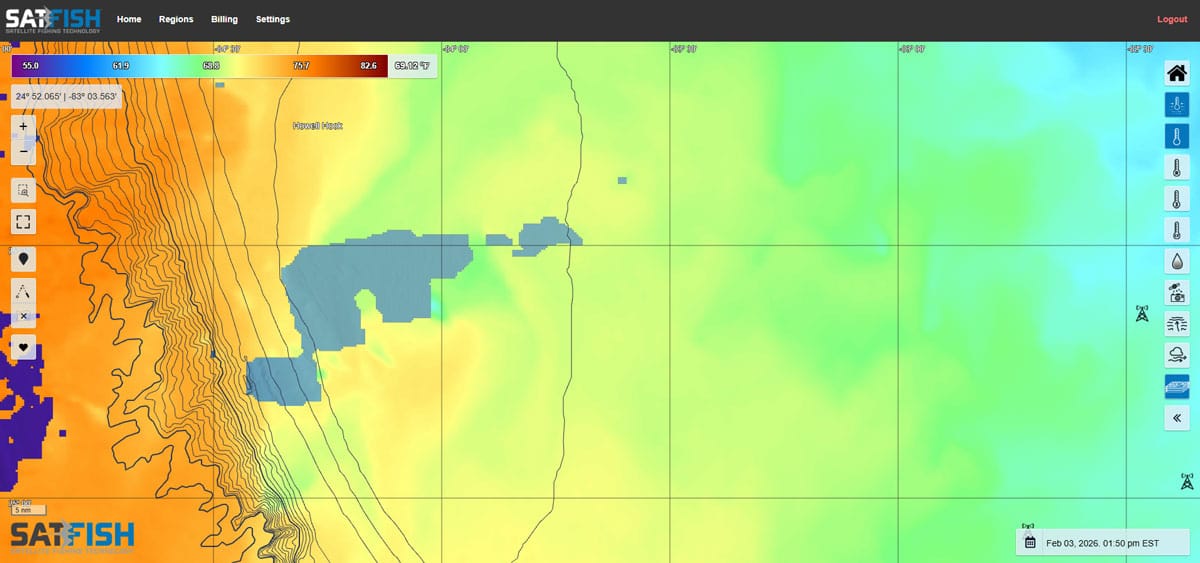
Task: Zoom in using the plus button
Action: [24, 127]
